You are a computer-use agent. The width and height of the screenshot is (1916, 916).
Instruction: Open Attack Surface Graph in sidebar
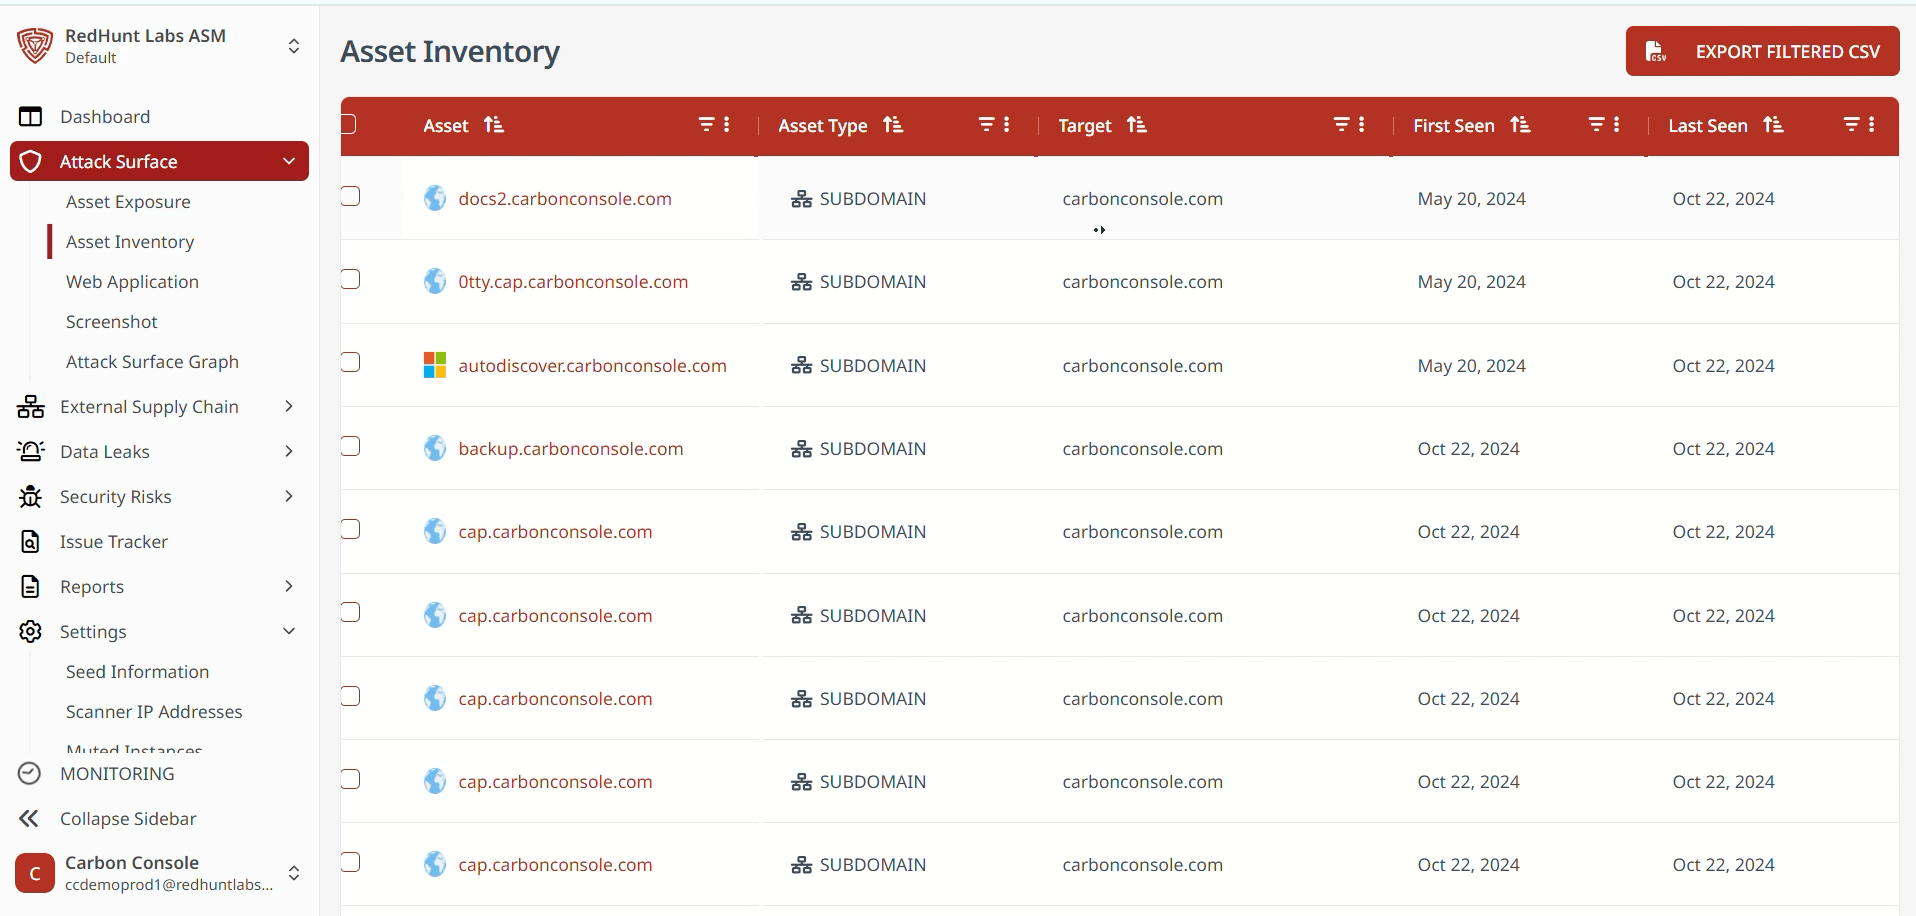click(152, 362)
